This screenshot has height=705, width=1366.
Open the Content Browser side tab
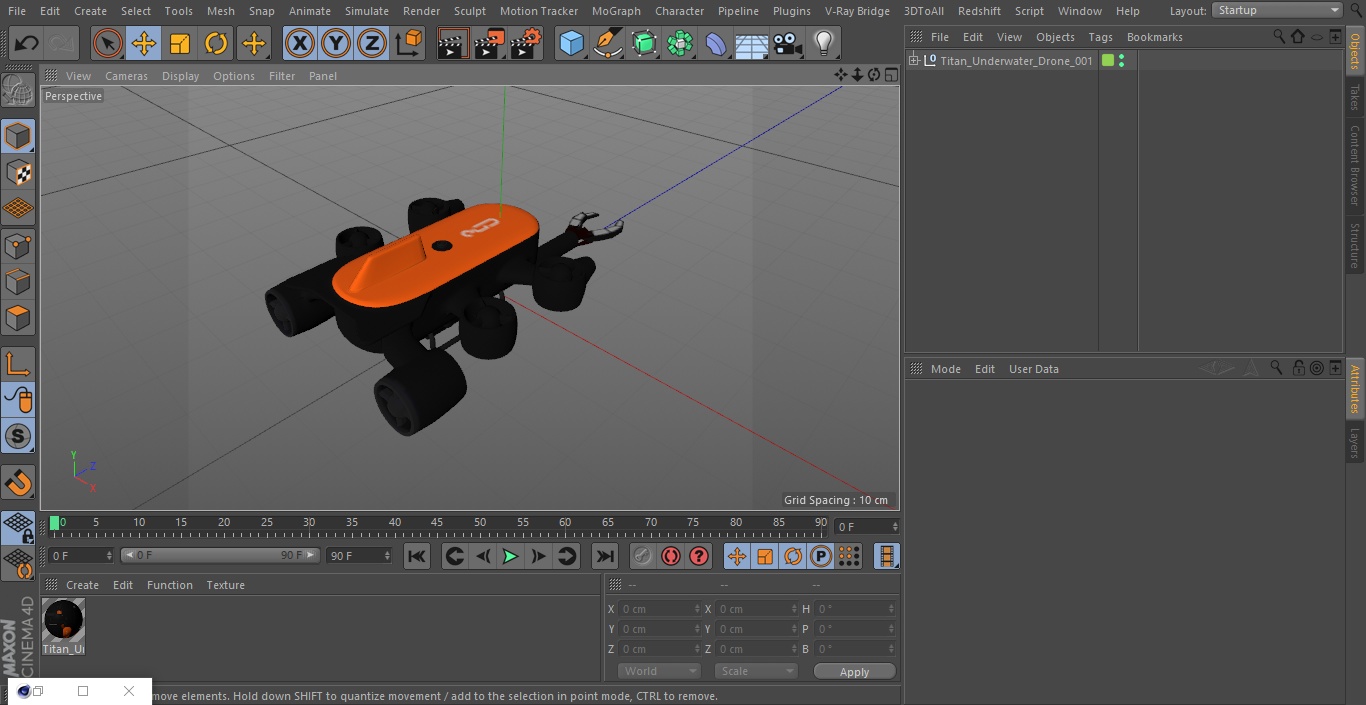tap(1355, 165)
